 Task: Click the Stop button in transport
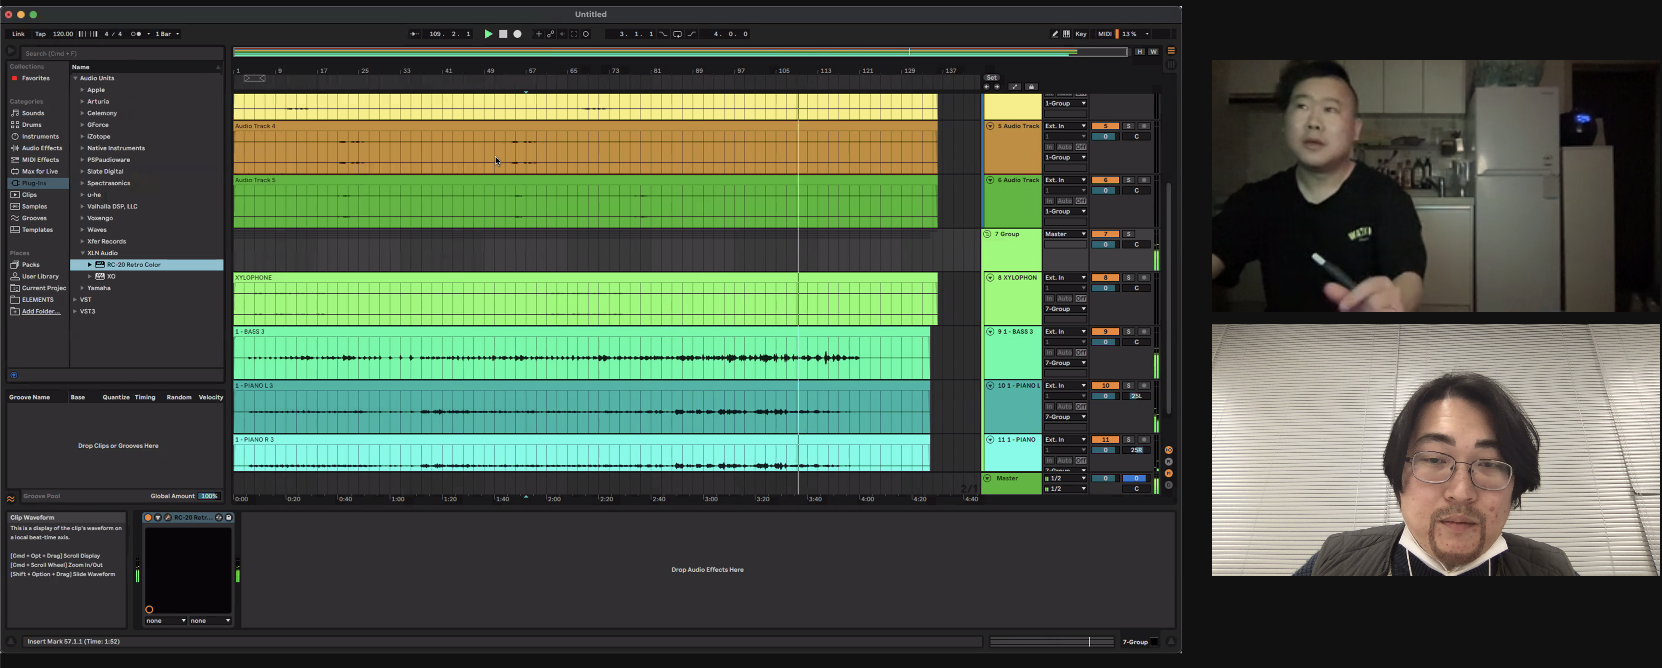point(503,34)
